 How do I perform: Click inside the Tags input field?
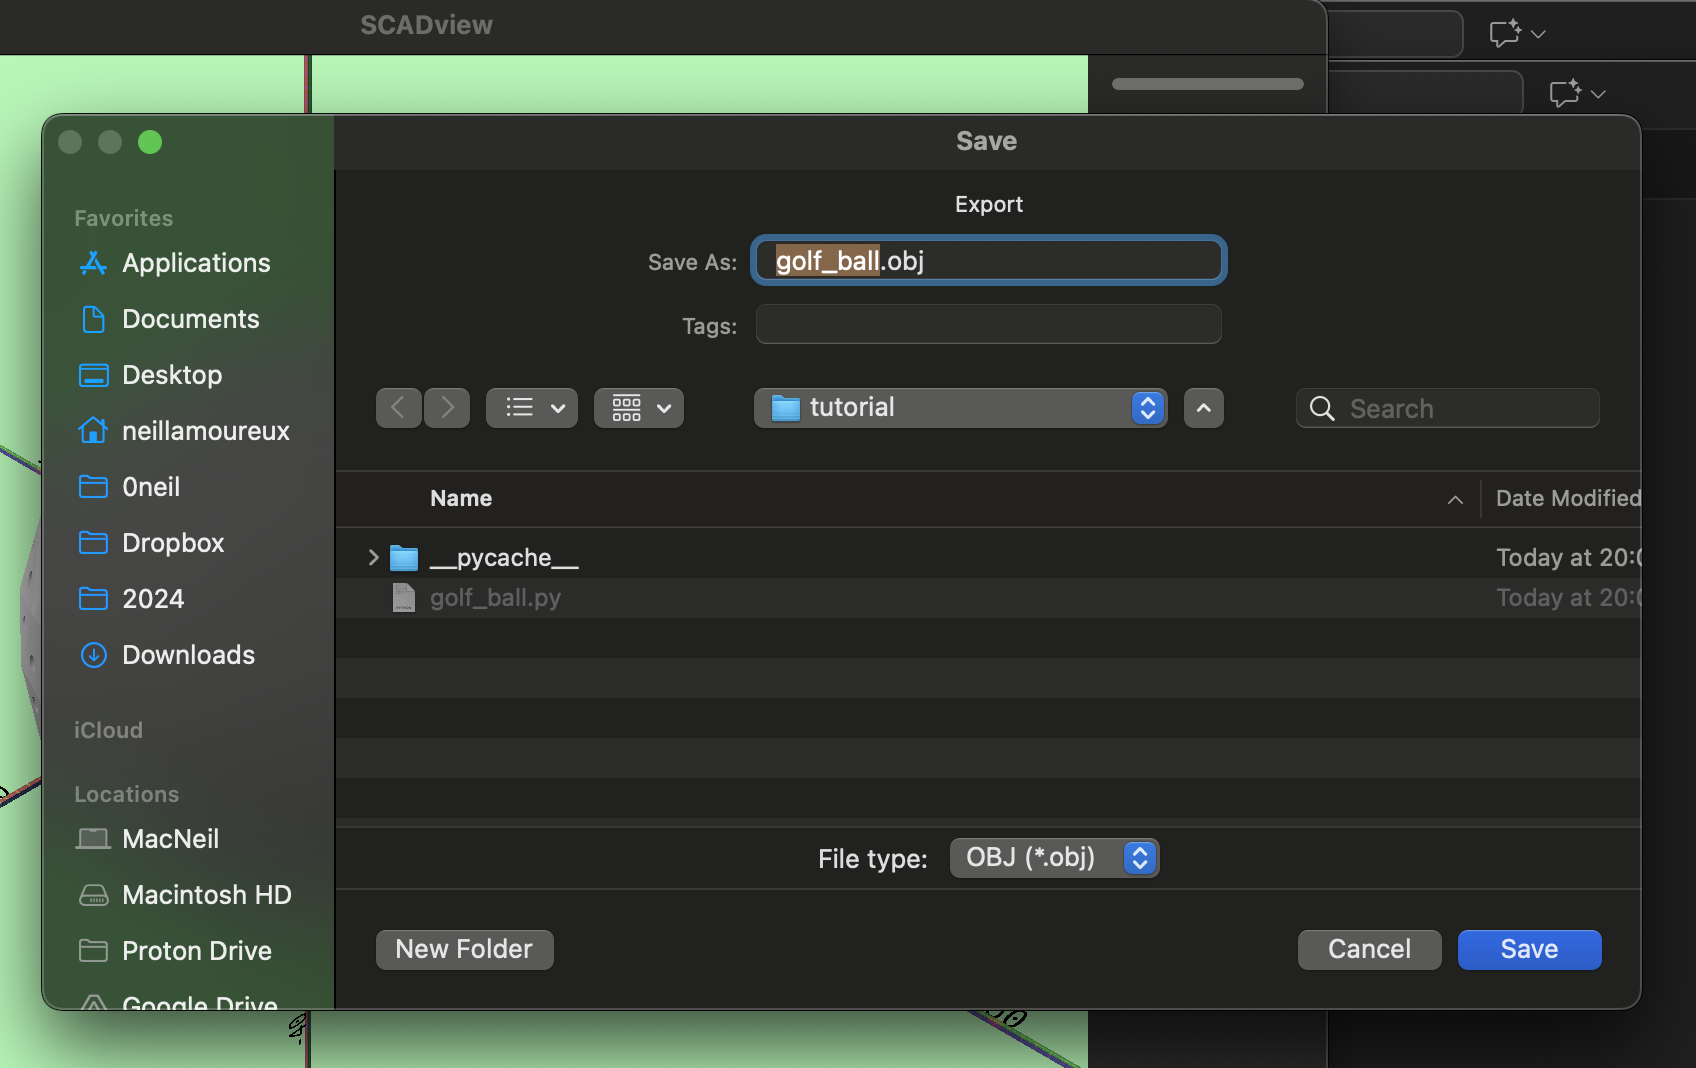[x=987, y=324]
